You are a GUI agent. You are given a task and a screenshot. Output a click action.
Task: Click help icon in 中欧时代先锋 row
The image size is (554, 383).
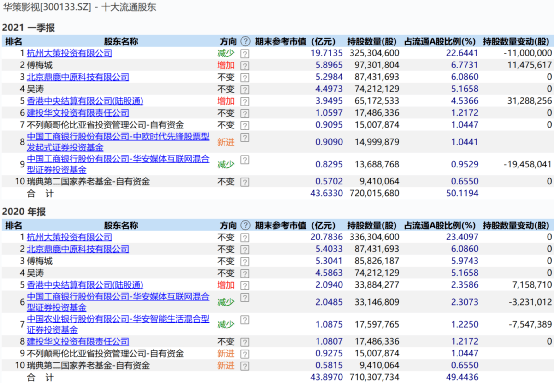tap(244, 137)
